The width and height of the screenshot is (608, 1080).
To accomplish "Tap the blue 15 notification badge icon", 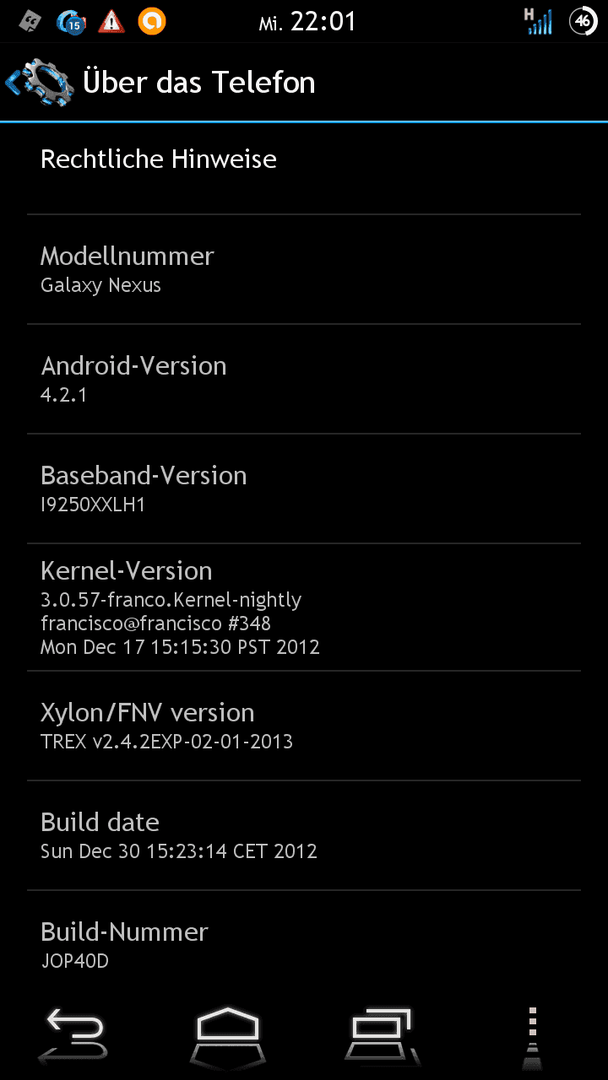I will (70, 22).
